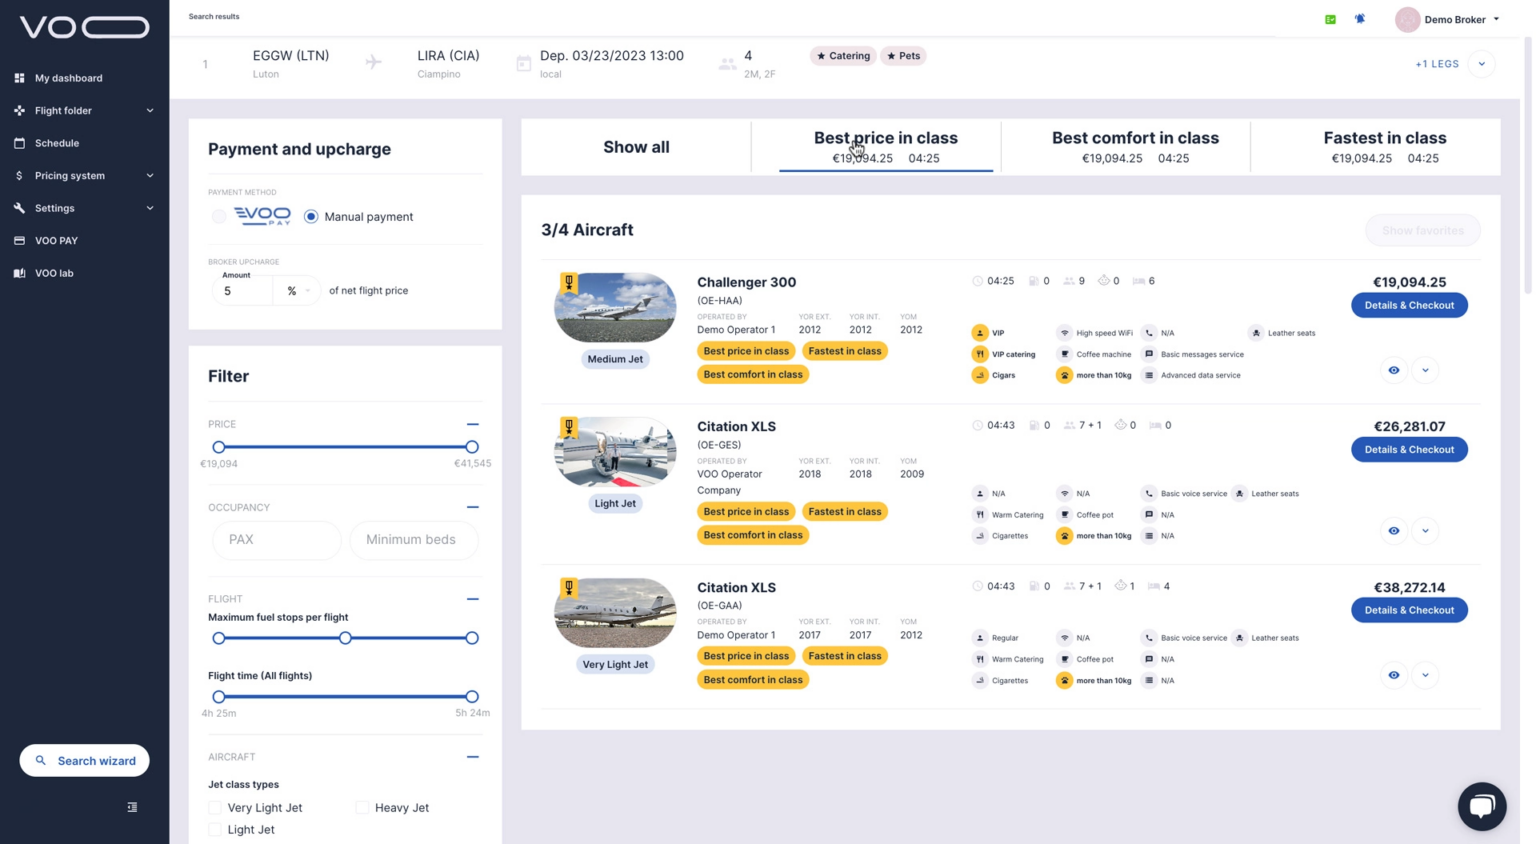Screen dimensions: 1536x844
Task: Open the Search wizard
Action: coord(85,761)
